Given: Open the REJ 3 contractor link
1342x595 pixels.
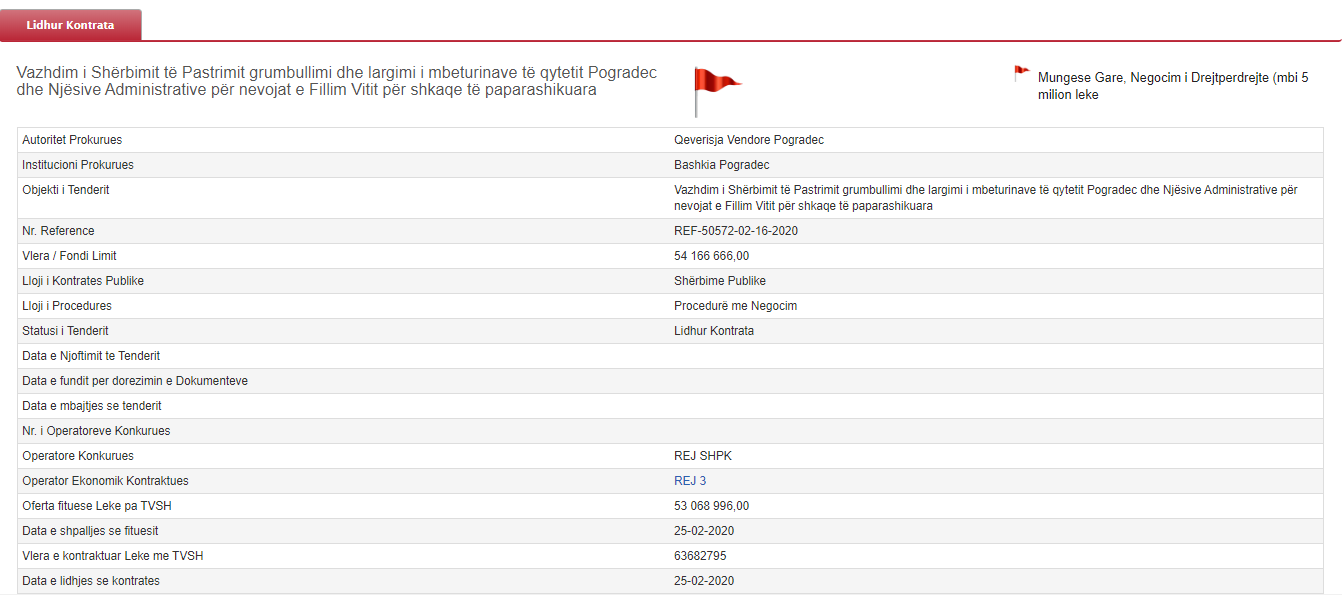Looking at the screenshot, I should coord(690,481).
